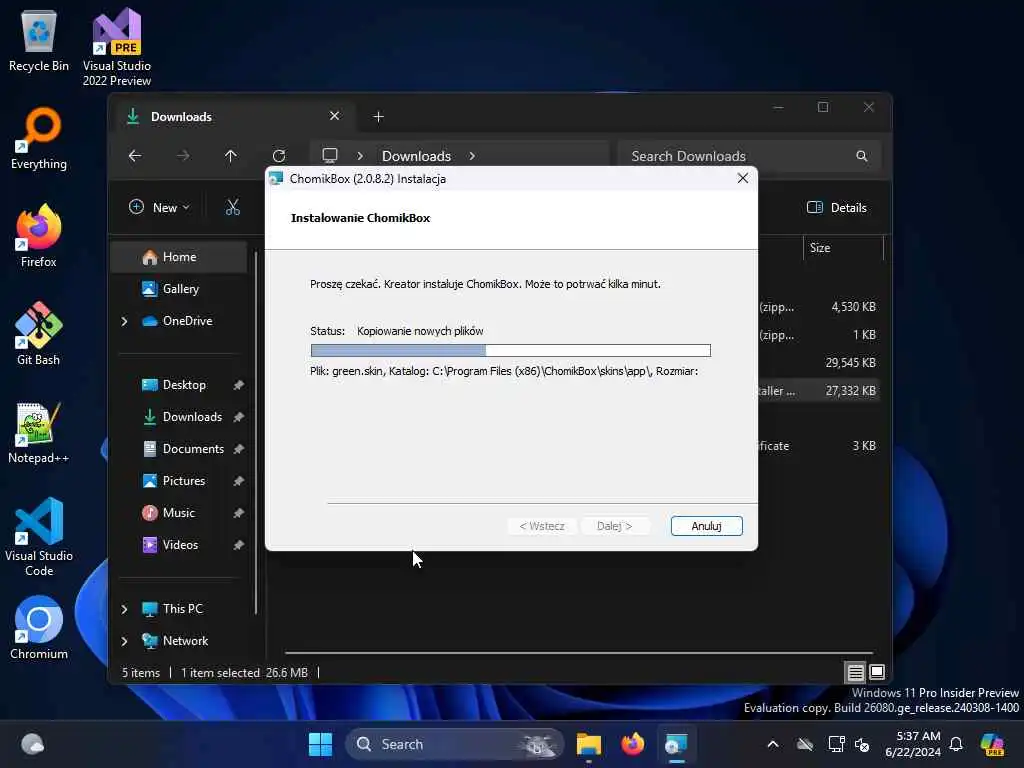The height and width of the screenshot is (768, 1024).
Task: Toggle the Details pane button
Action: click(837, 207)
